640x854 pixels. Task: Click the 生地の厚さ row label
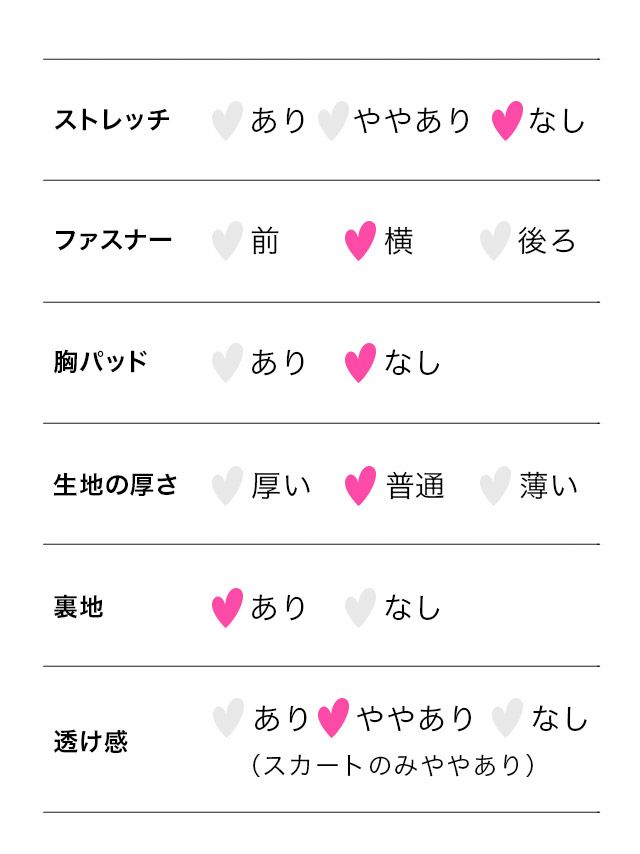pos(115,486)
